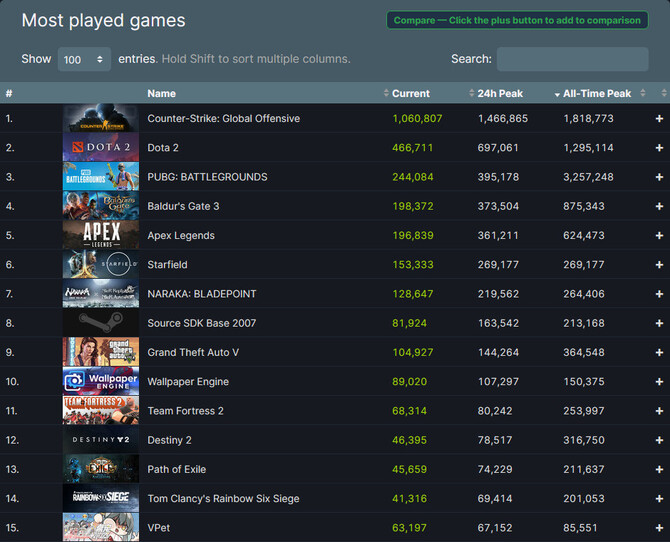The height and width of the screenshot is (542, 670).
Task: Click 24h peak value 697,061
Action: tap(498, 148)
